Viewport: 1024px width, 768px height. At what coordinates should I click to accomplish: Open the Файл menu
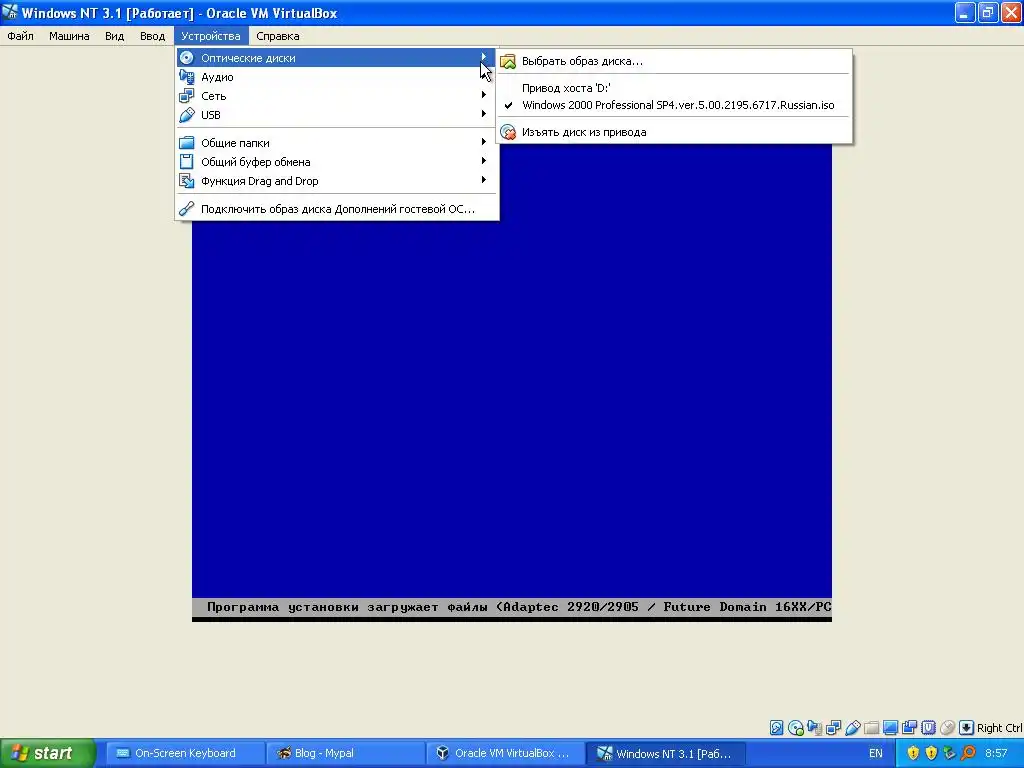(20, 36)
